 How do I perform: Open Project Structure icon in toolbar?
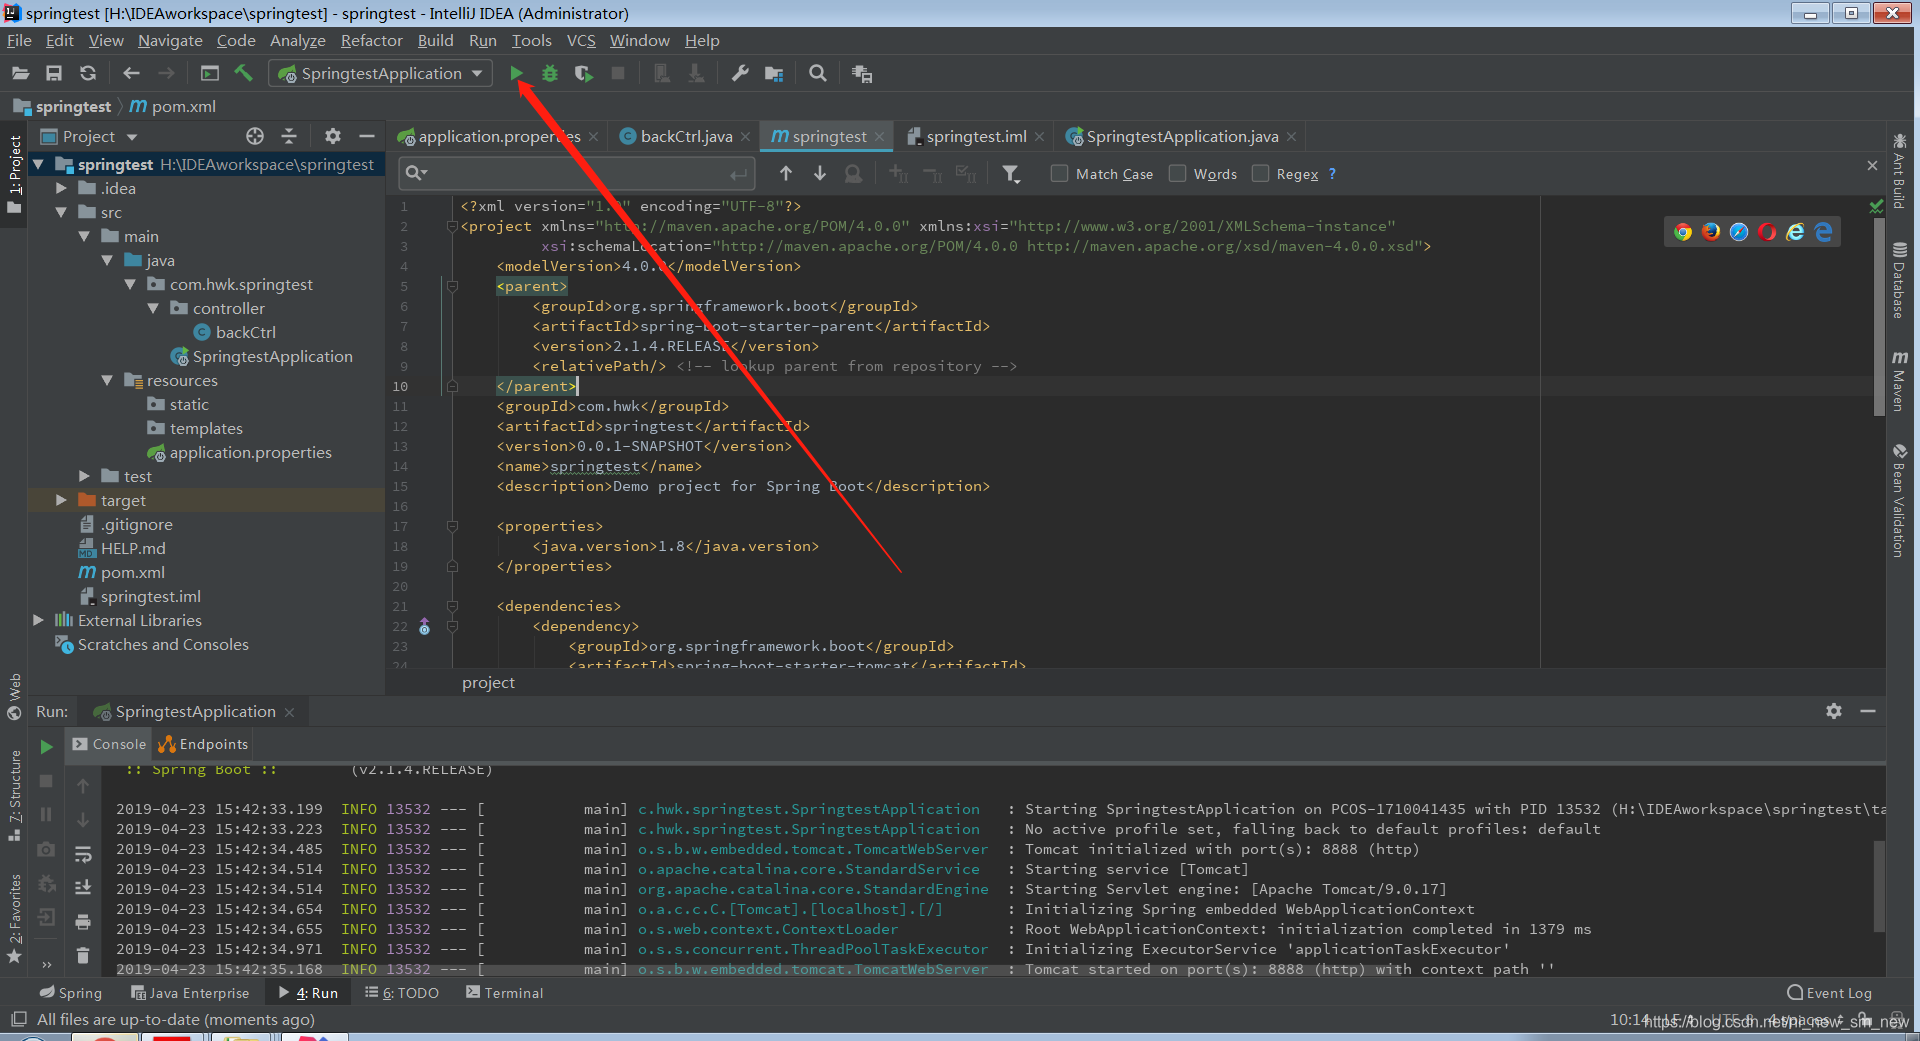pyautogui.click(x=774, y=73)
